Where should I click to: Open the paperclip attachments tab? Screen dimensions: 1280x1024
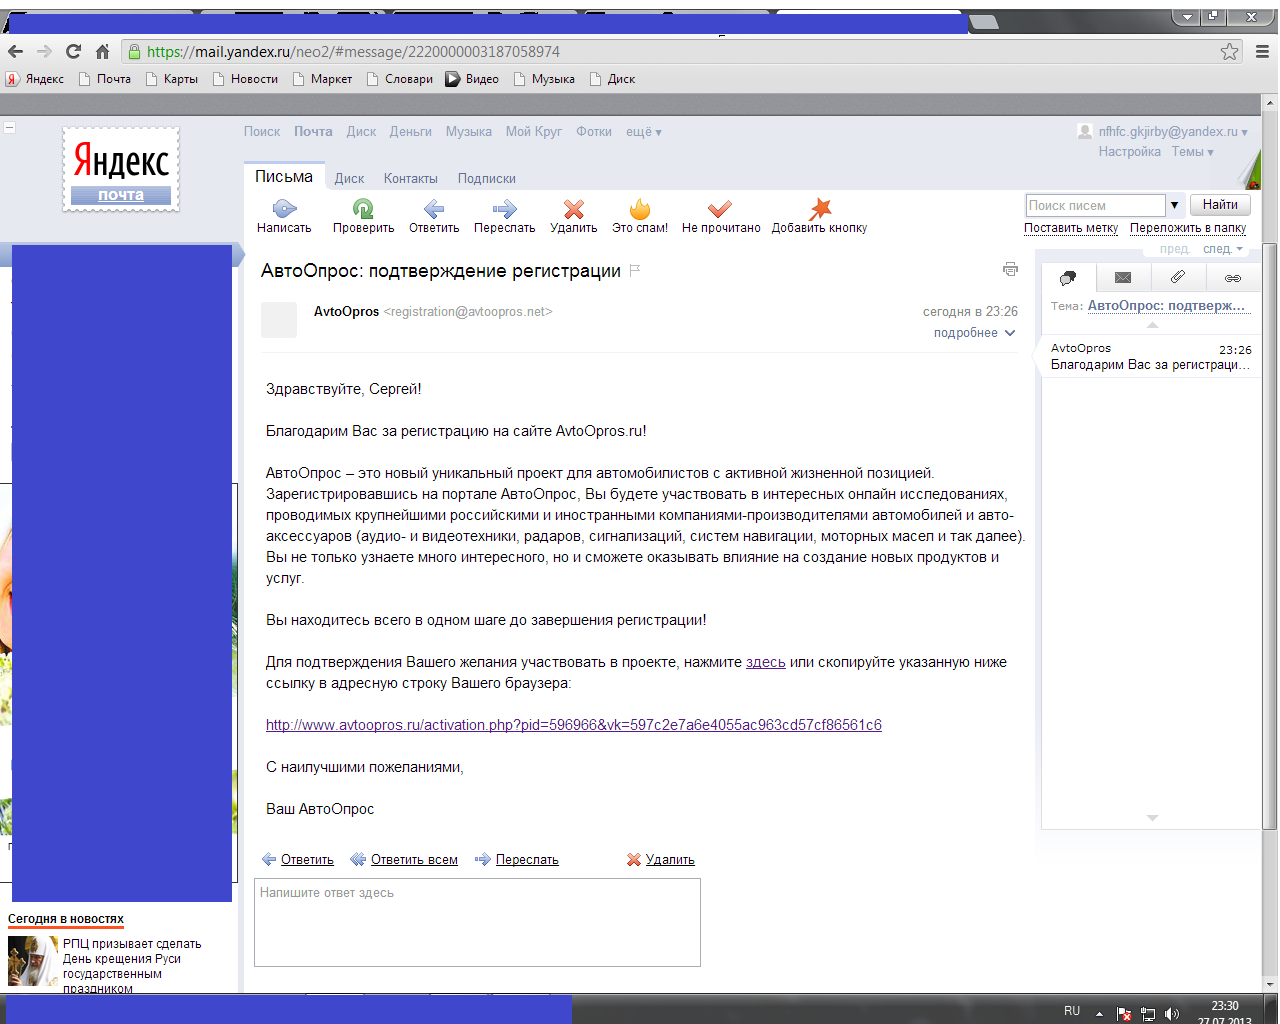[x=1178, y=277]
